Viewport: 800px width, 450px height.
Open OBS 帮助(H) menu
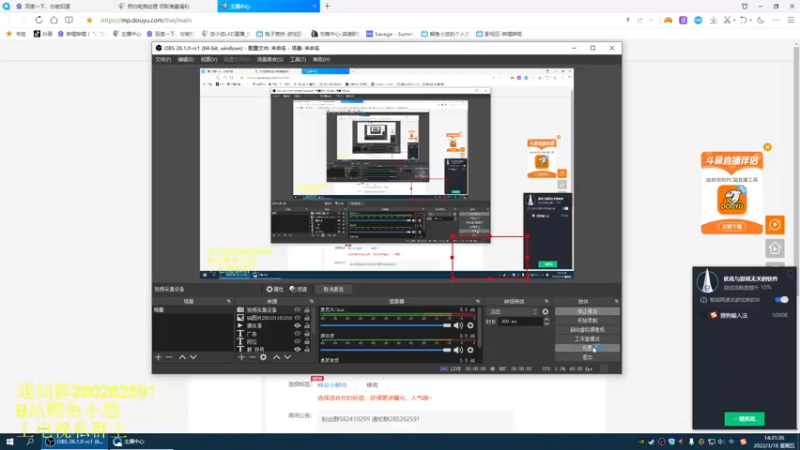pyautogui.click(x=321, y=60)
